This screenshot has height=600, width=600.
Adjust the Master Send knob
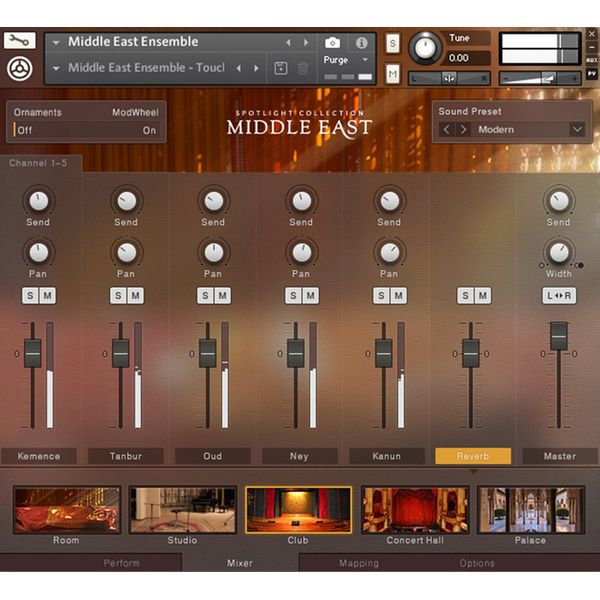coord(559,201)
